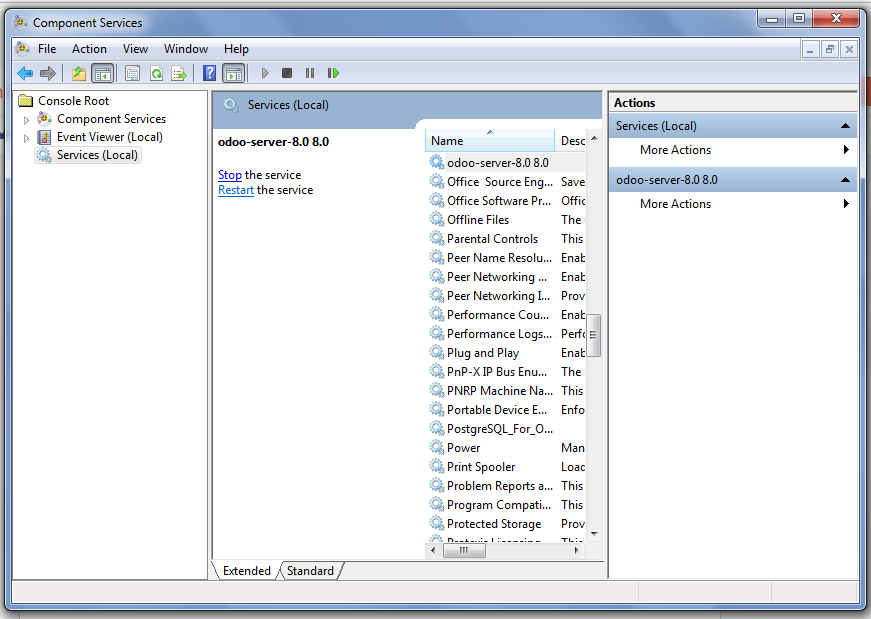Click the Event Viewer tree icon
The height and width of the screenshot is (619, 871).
tap(44, 137)
